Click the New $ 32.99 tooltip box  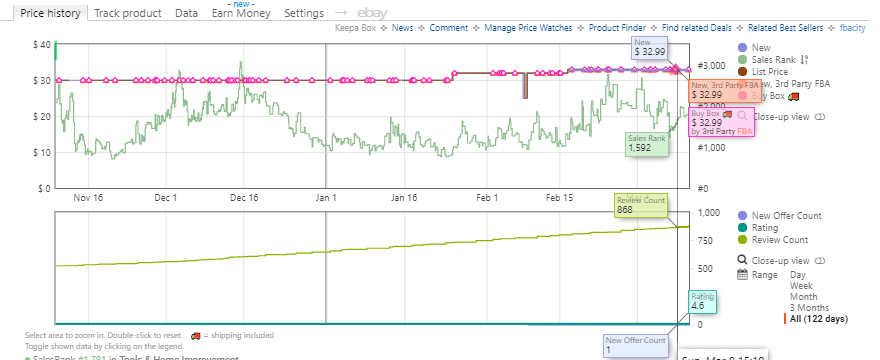click(650, 48)
